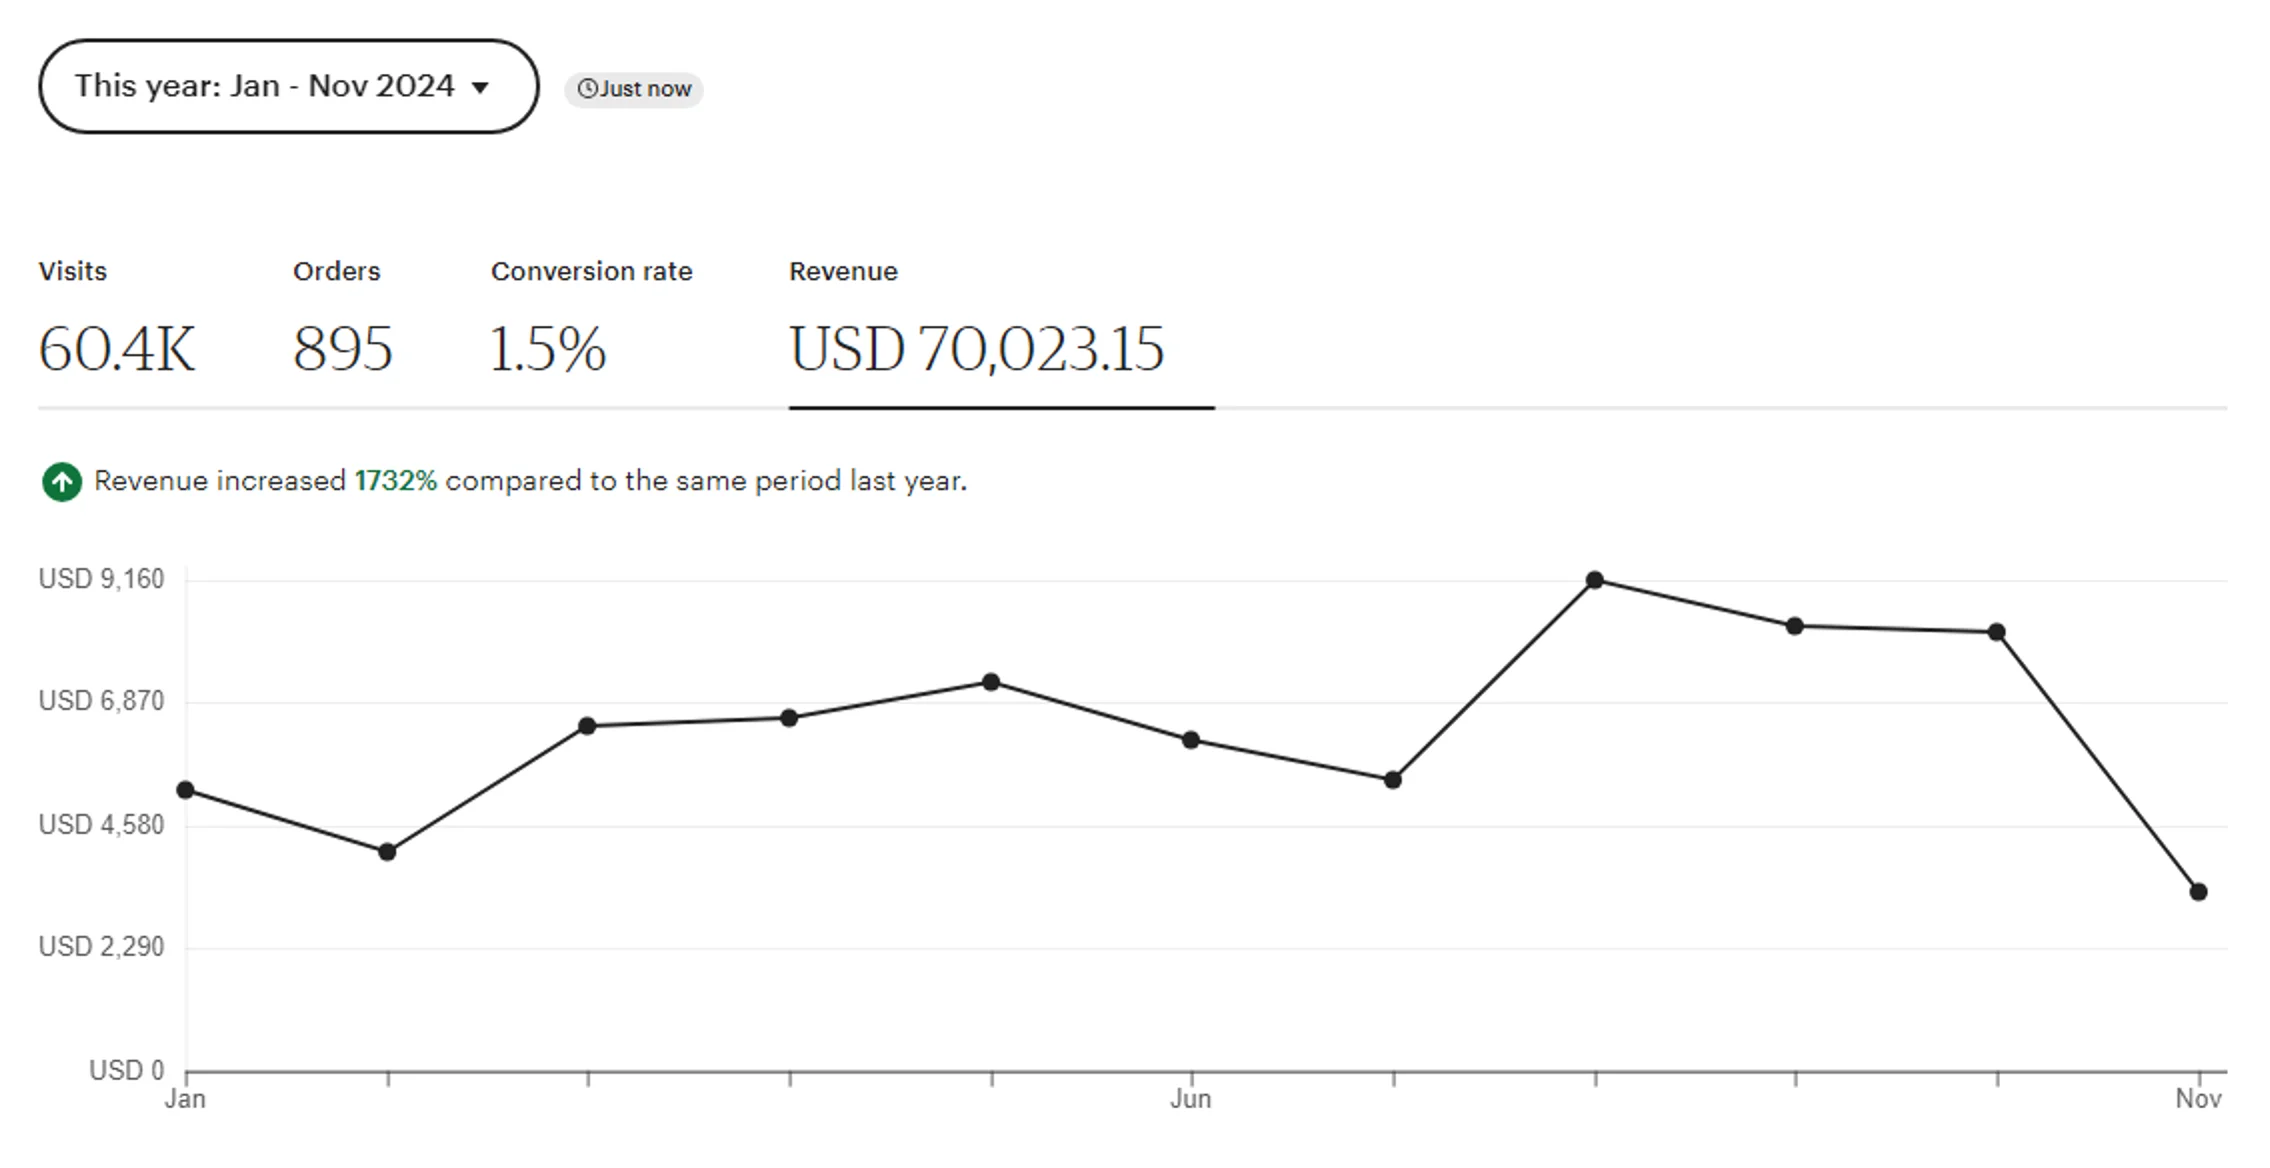Click the Just now refresh badge
This screenshot has height=1168, width=2270.
(x=634, y=89)
